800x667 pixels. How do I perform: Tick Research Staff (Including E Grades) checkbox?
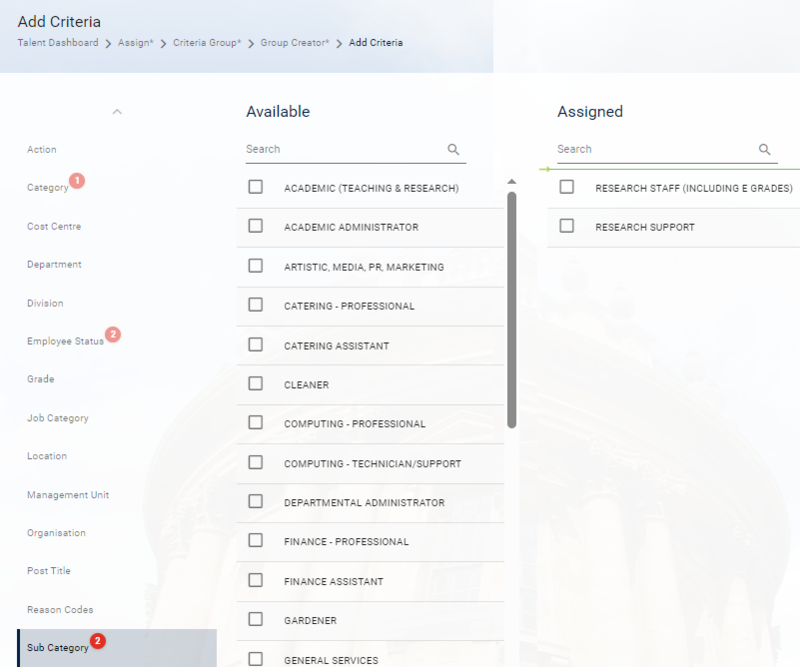(567, 187)
